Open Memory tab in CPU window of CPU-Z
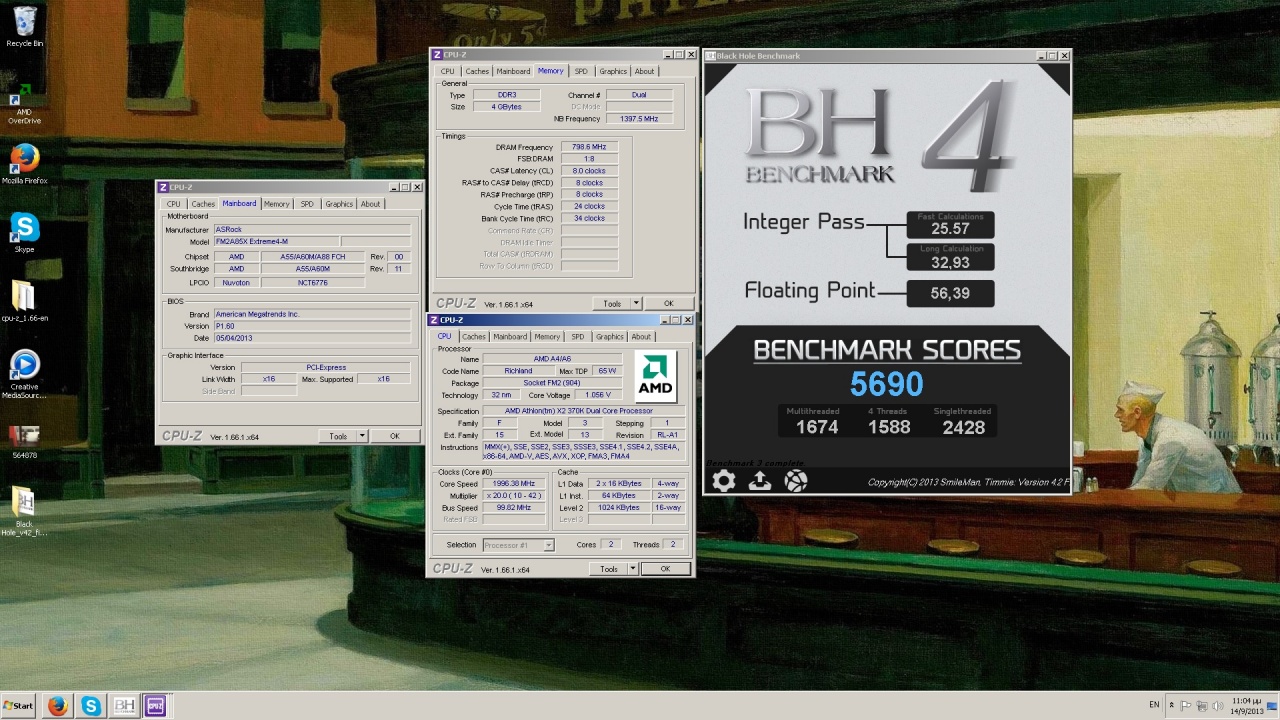Image resolution: width=1280 pixels, height=720 pixels. [x=547, y=337]
